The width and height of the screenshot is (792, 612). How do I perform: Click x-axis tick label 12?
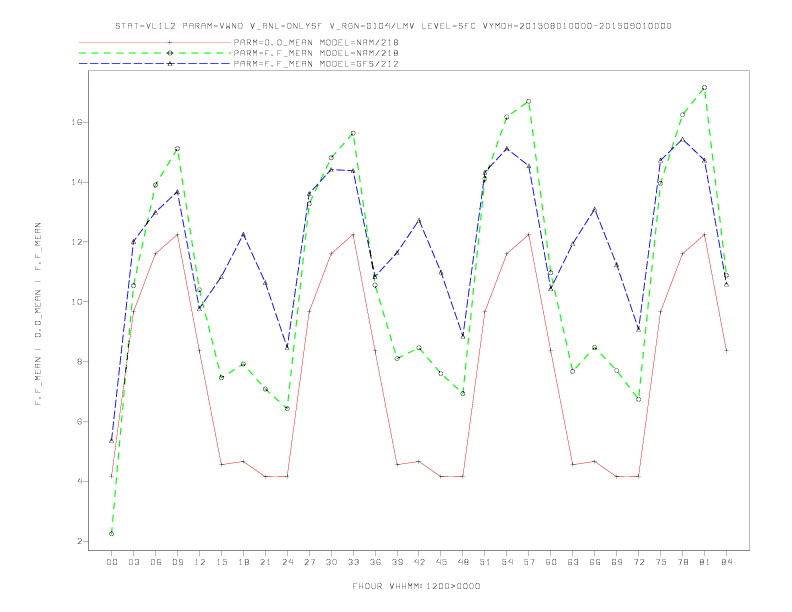point(200,562)
